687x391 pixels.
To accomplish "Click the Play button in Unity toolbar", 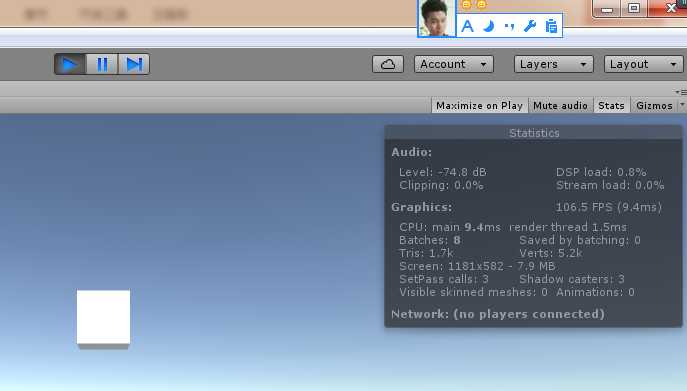I will pyautogui.click(x=70, y=64).
